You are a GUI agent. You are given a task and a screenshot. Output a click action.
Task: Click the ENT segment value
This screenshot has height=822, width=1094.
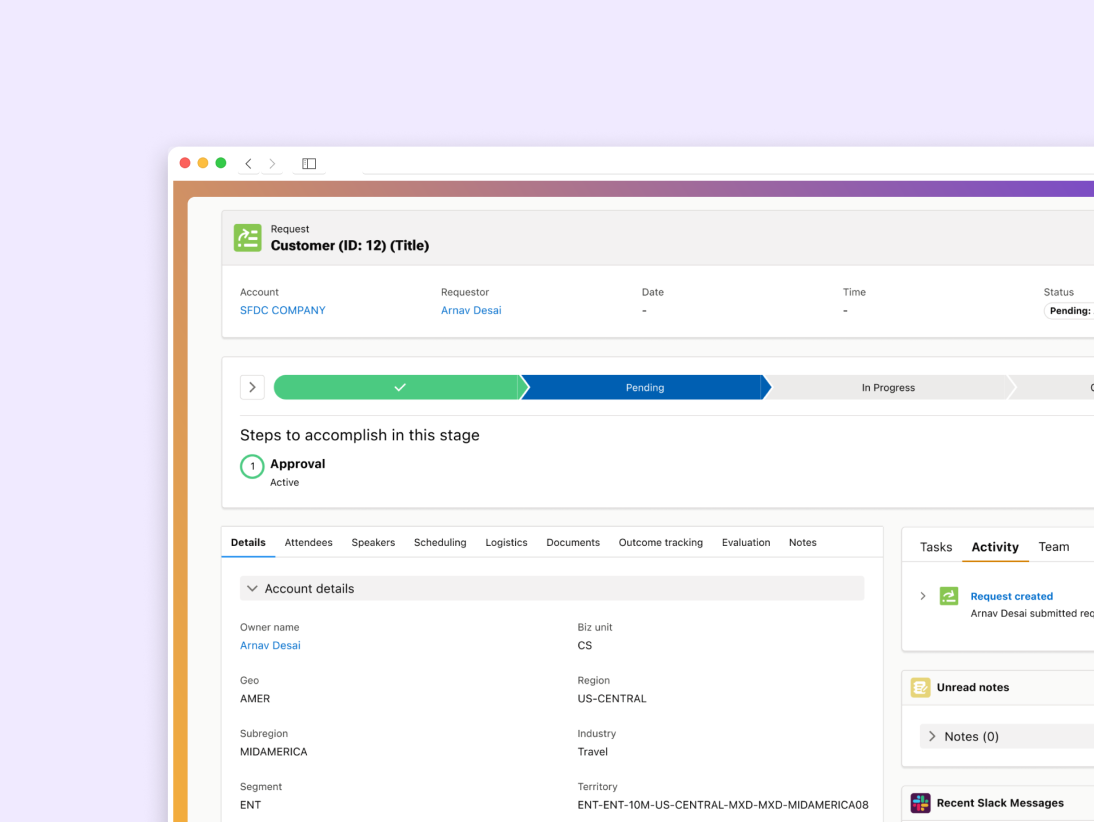(250, 805)
